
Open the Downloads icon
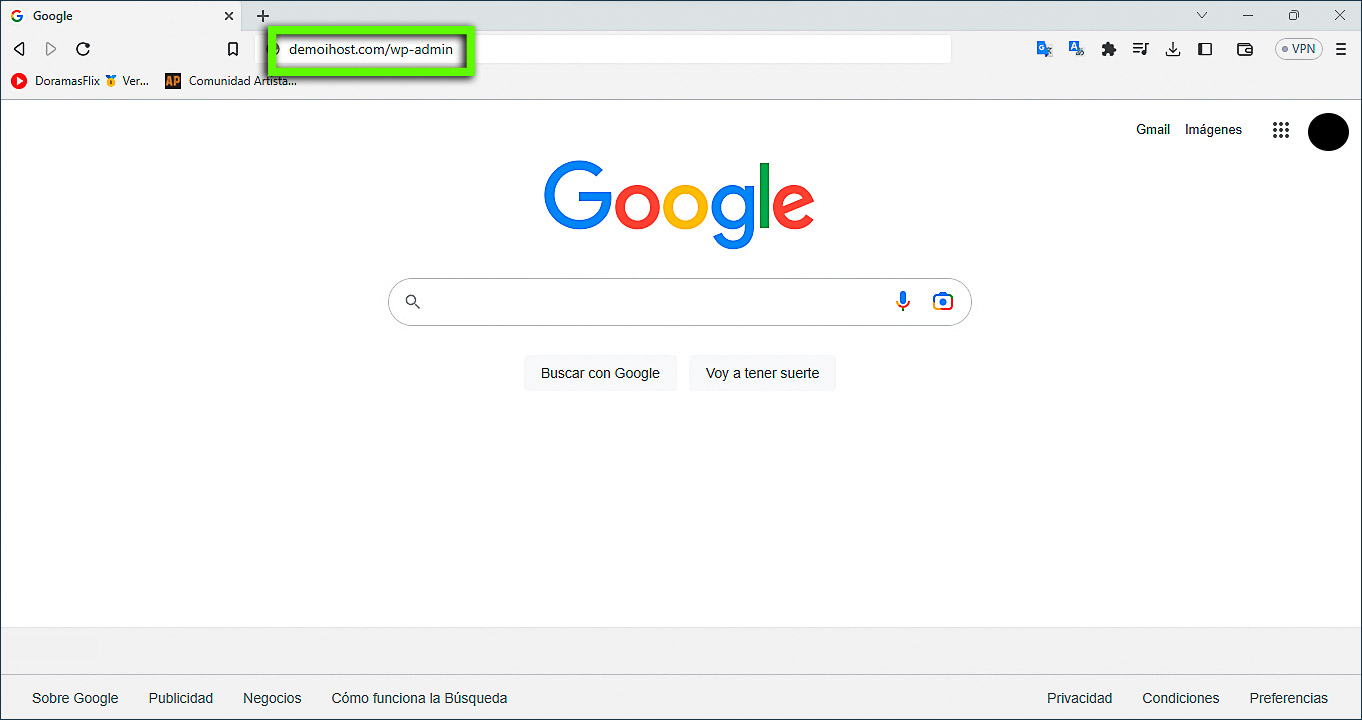click(x=1172, y=48)
